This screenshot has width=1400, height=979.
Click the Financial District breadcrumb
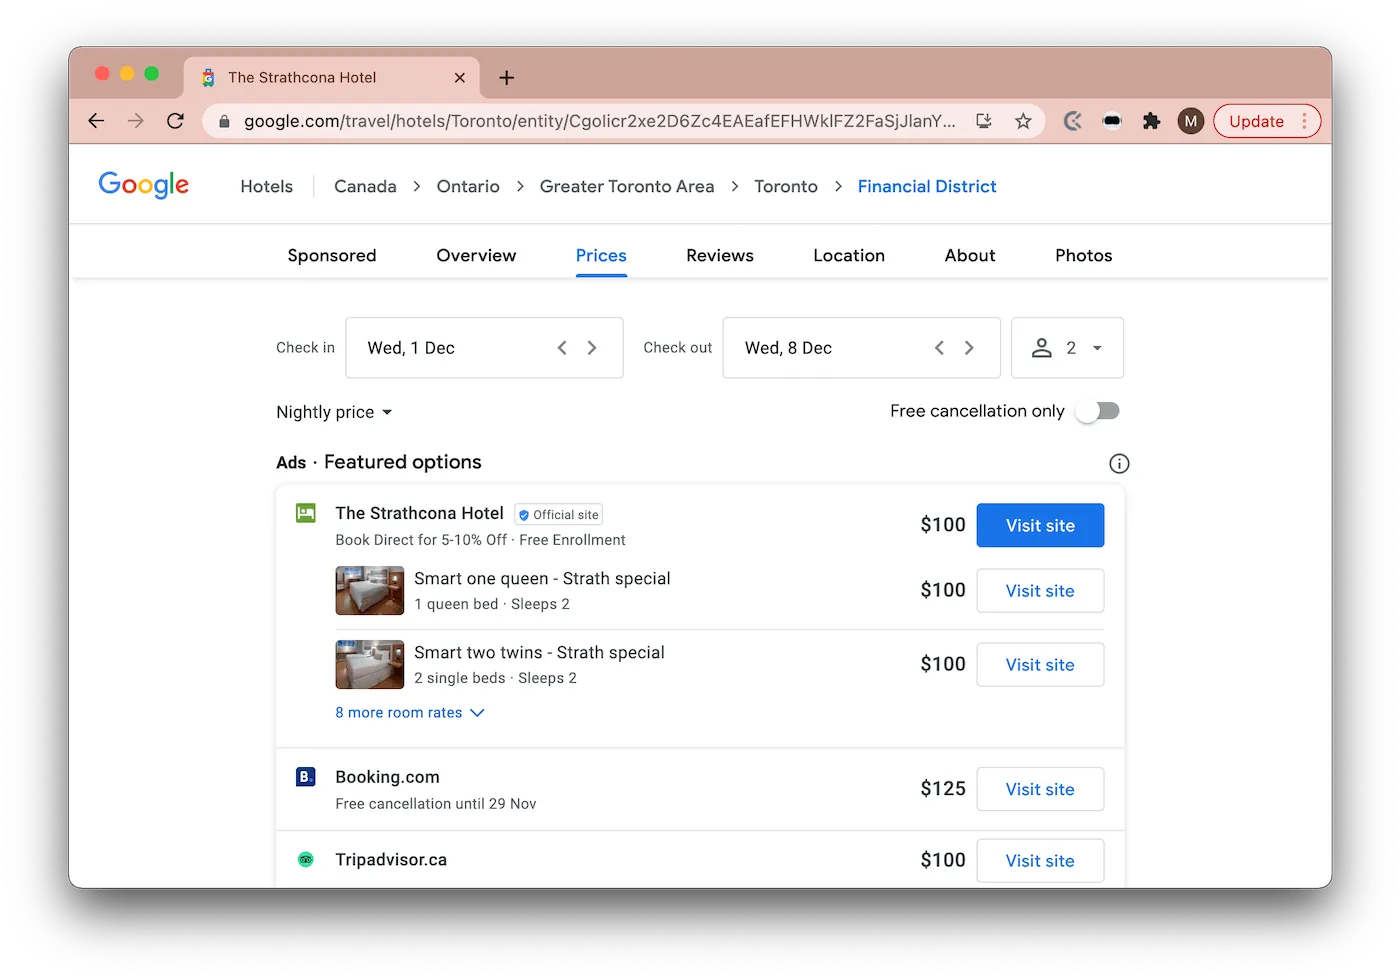(927, 186)
